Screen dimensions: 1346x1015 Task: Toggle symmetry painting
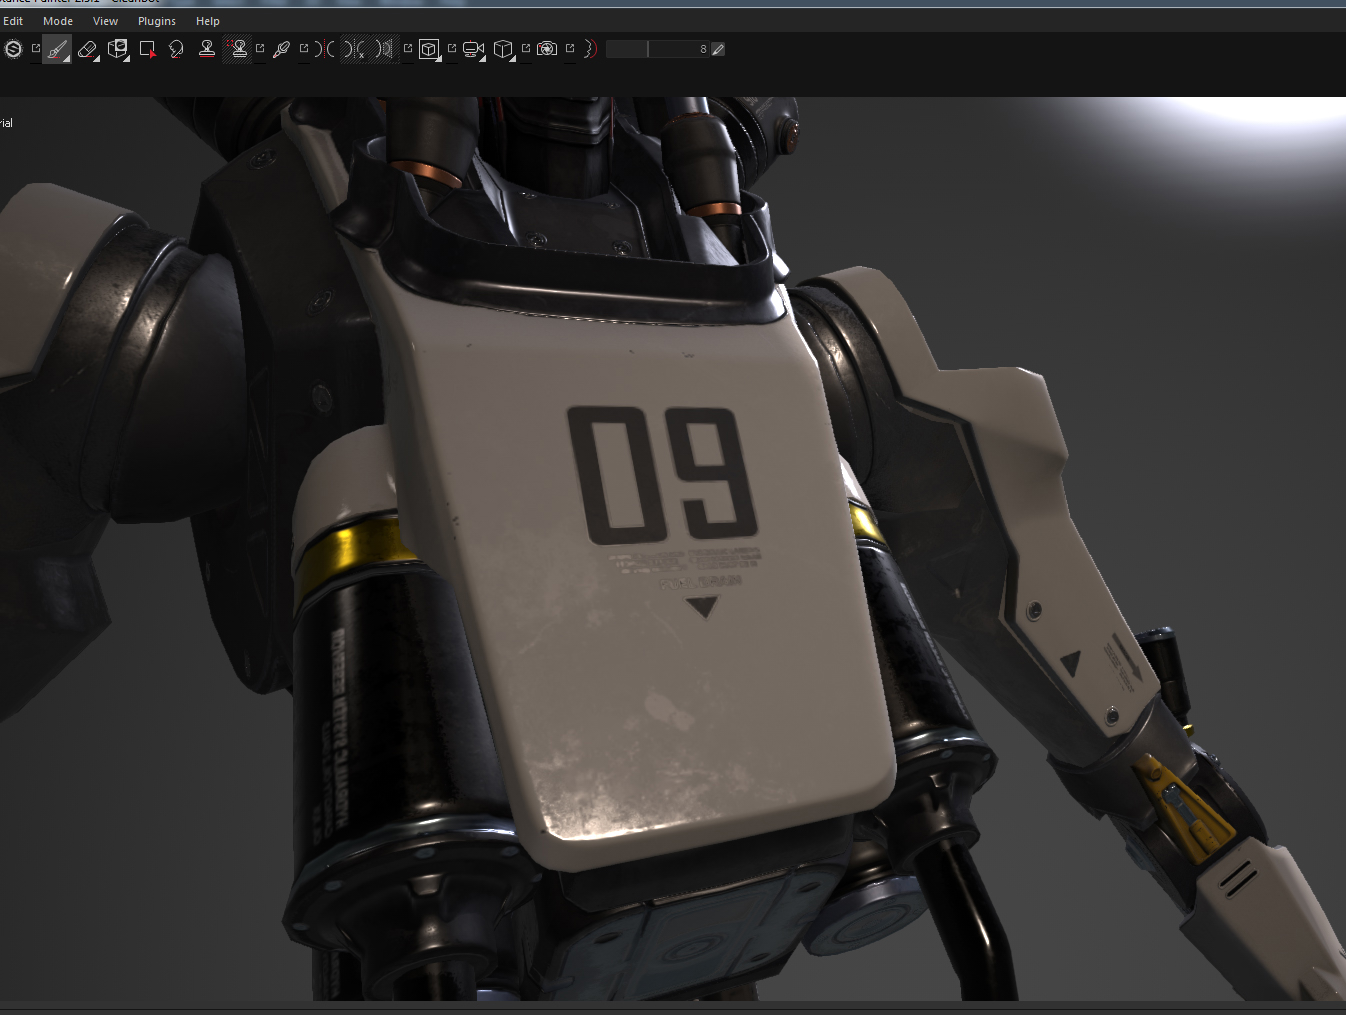pos(324,49)
